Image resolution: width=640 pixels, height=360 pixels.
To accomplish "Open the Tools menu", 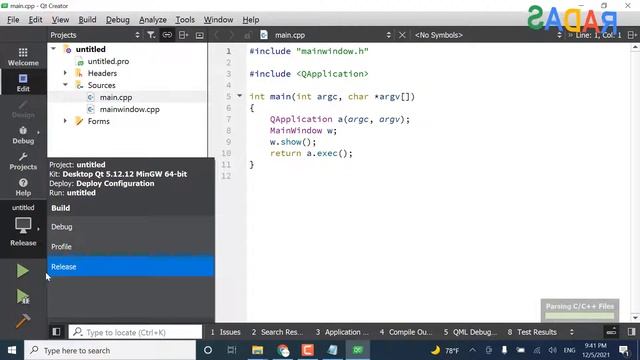I will pos(185,20).
